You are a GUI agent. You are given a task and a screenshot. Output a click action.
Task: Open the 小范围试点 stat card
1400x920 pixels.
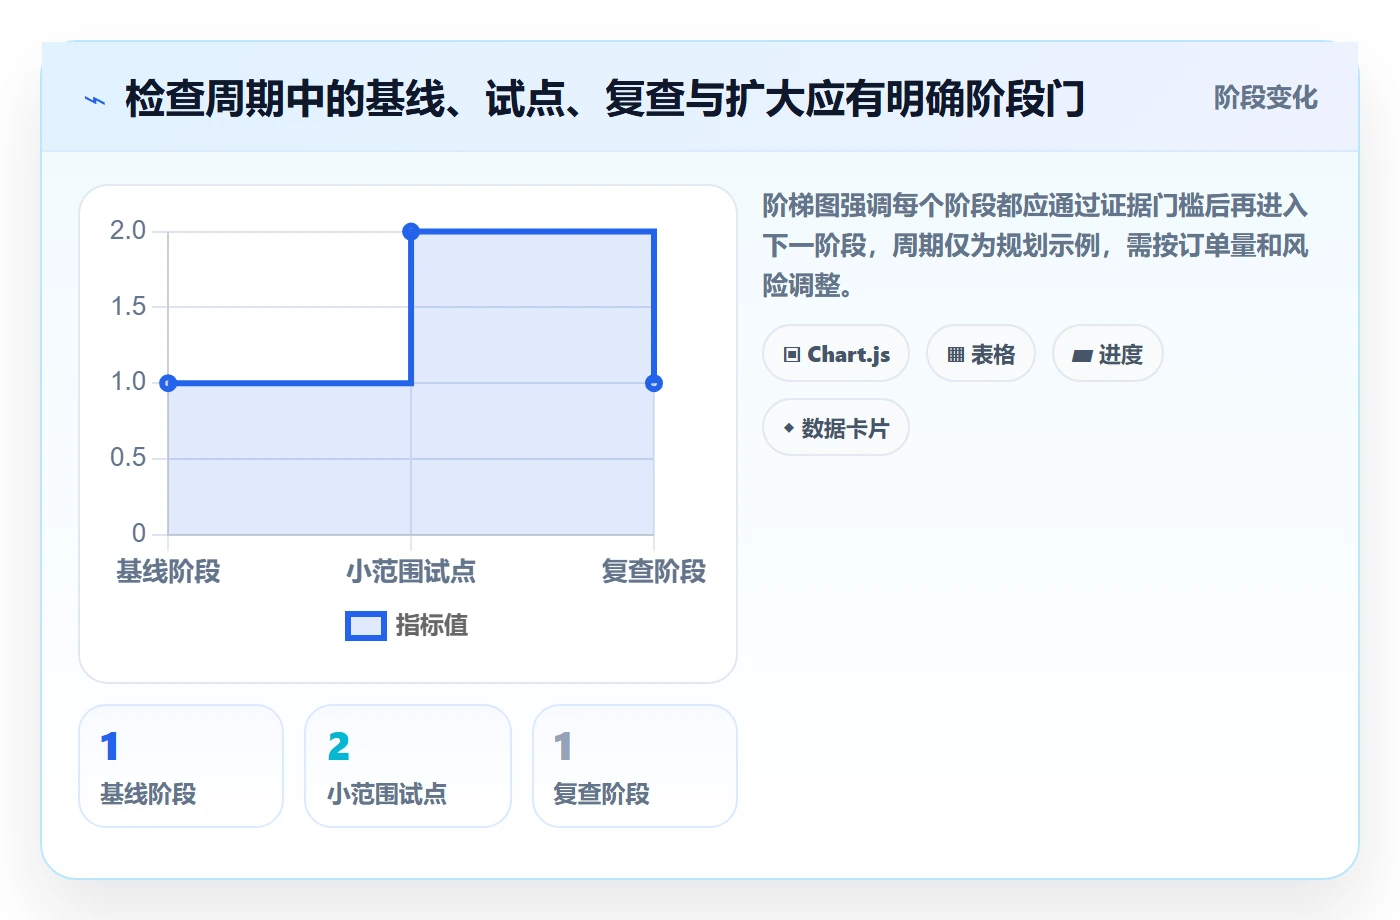[408, 766]
